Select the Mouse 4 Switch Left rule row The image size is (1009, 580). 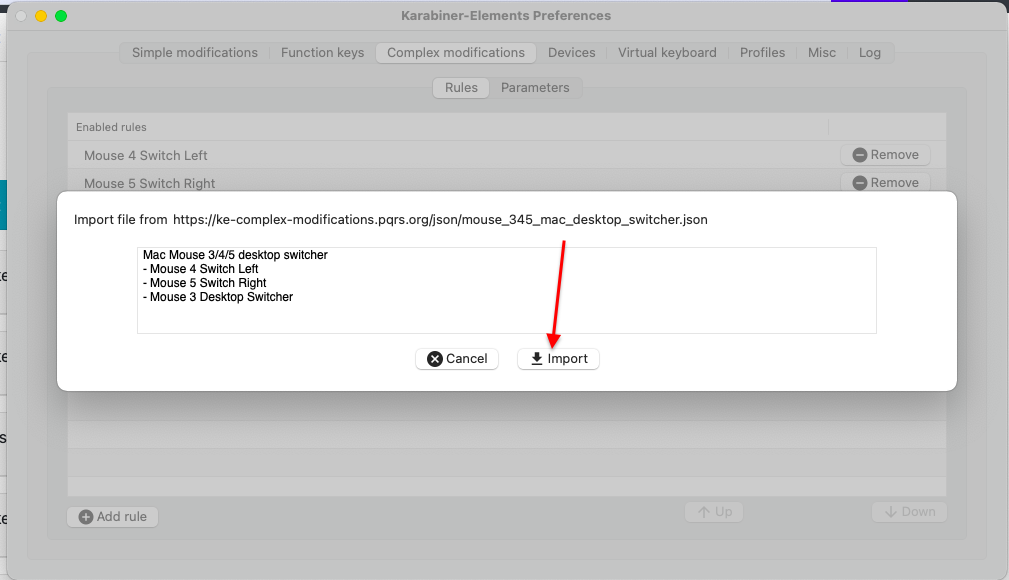click(506, 155)
